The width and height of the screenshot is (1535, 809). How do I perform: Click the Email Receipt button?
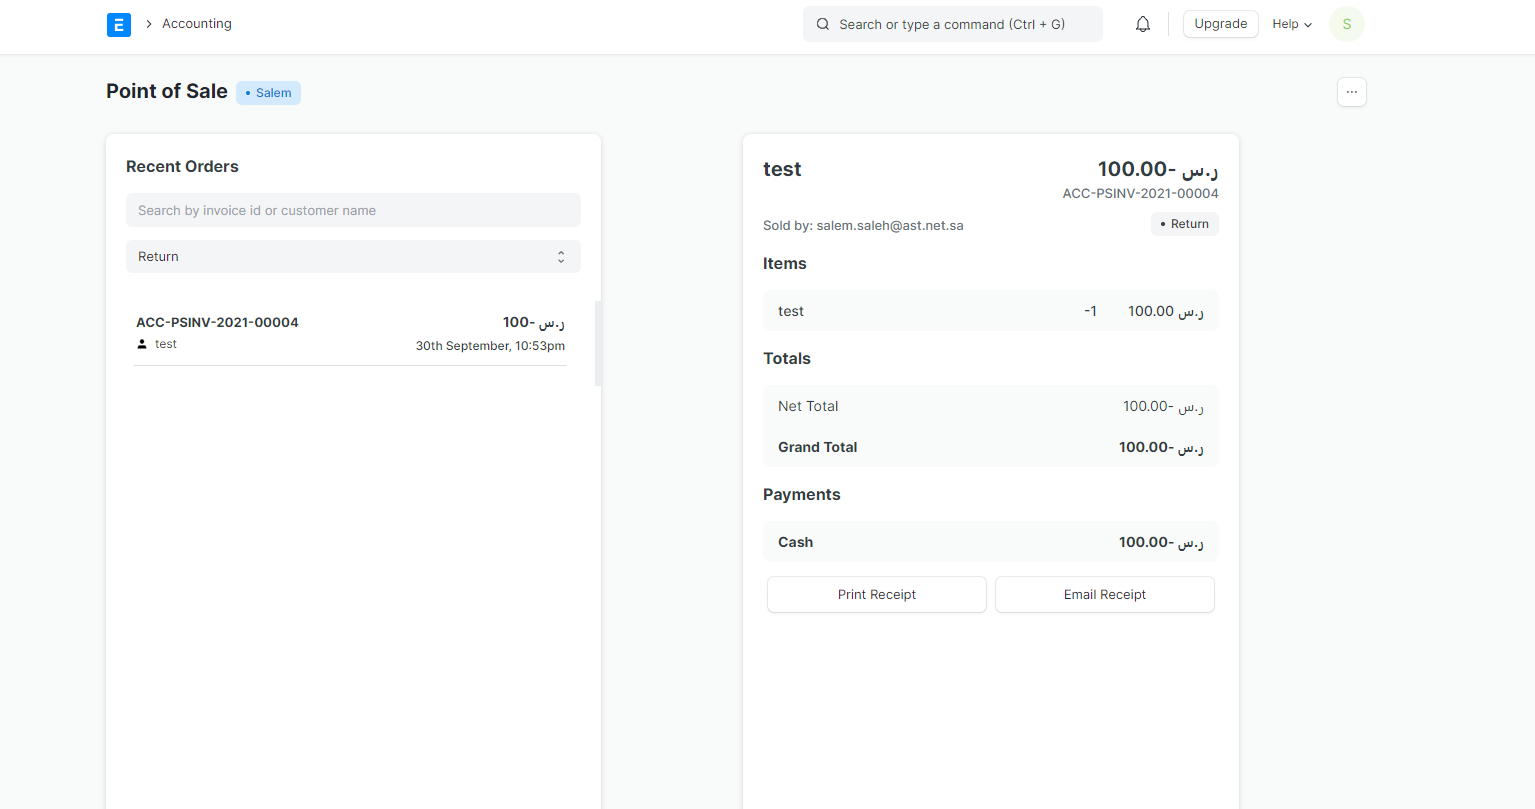point(1104,594)
